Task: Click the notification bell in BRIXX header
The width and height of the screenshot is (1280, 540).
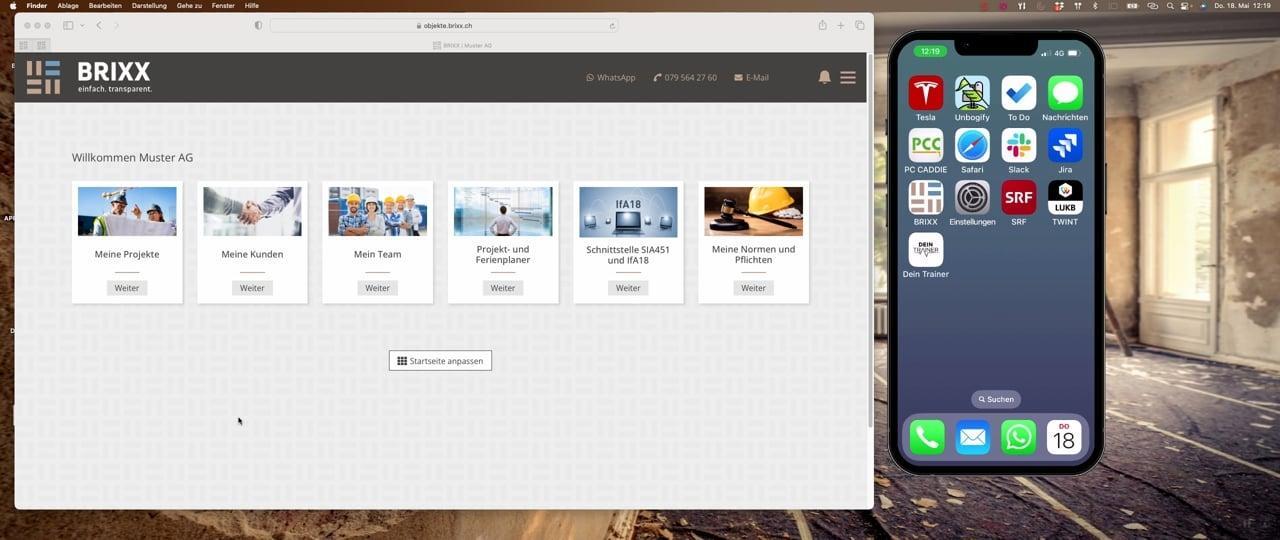Action: click(825, 77)
